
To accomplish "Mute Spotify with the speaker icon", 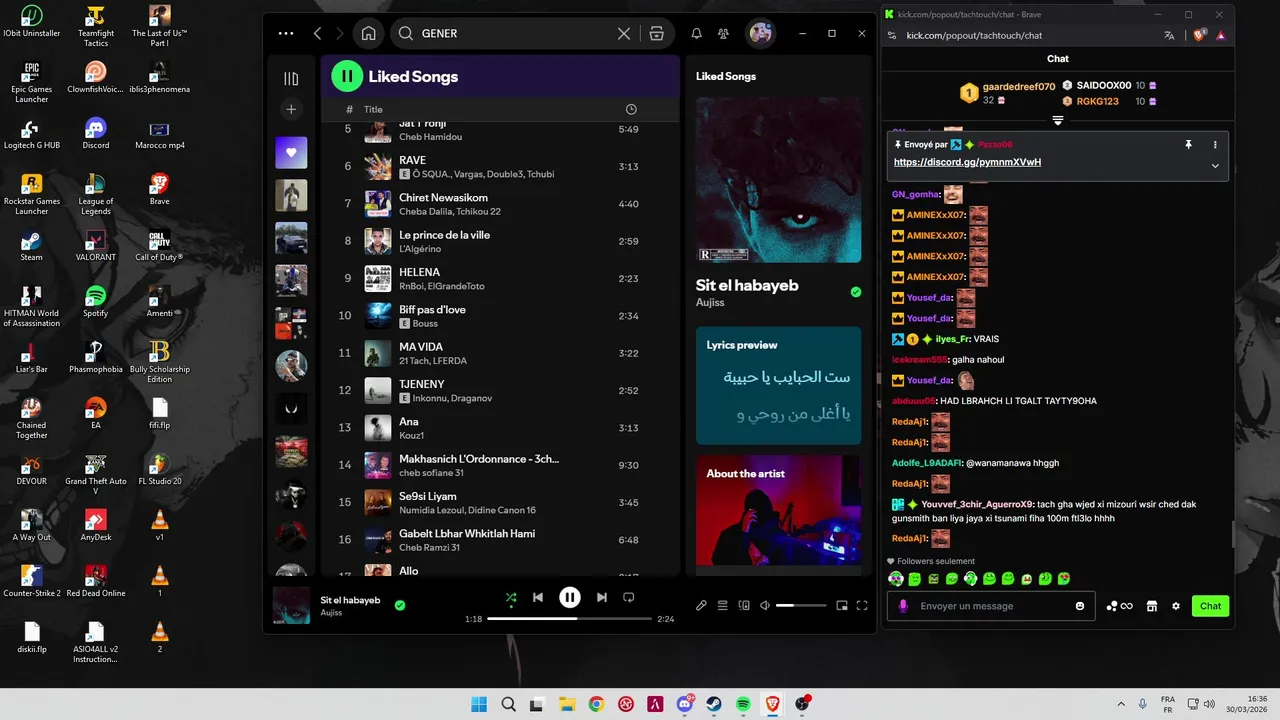I will (765, 605).
